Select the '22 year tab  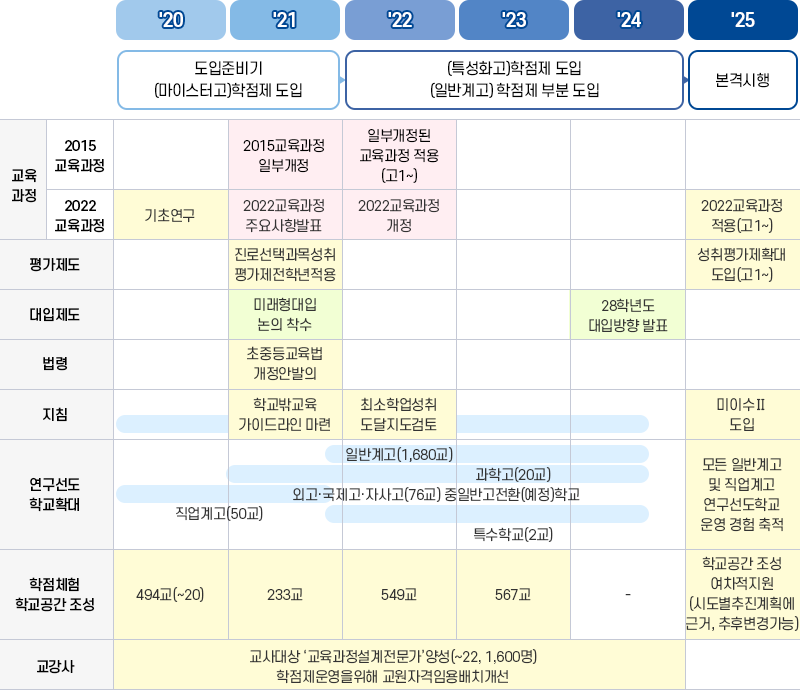pyautogui.click(x=400, y=20)
